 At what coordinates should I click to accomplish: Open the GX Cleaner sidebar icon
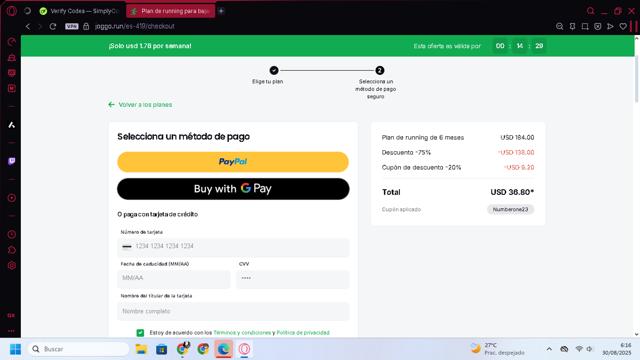click(11, 58)
